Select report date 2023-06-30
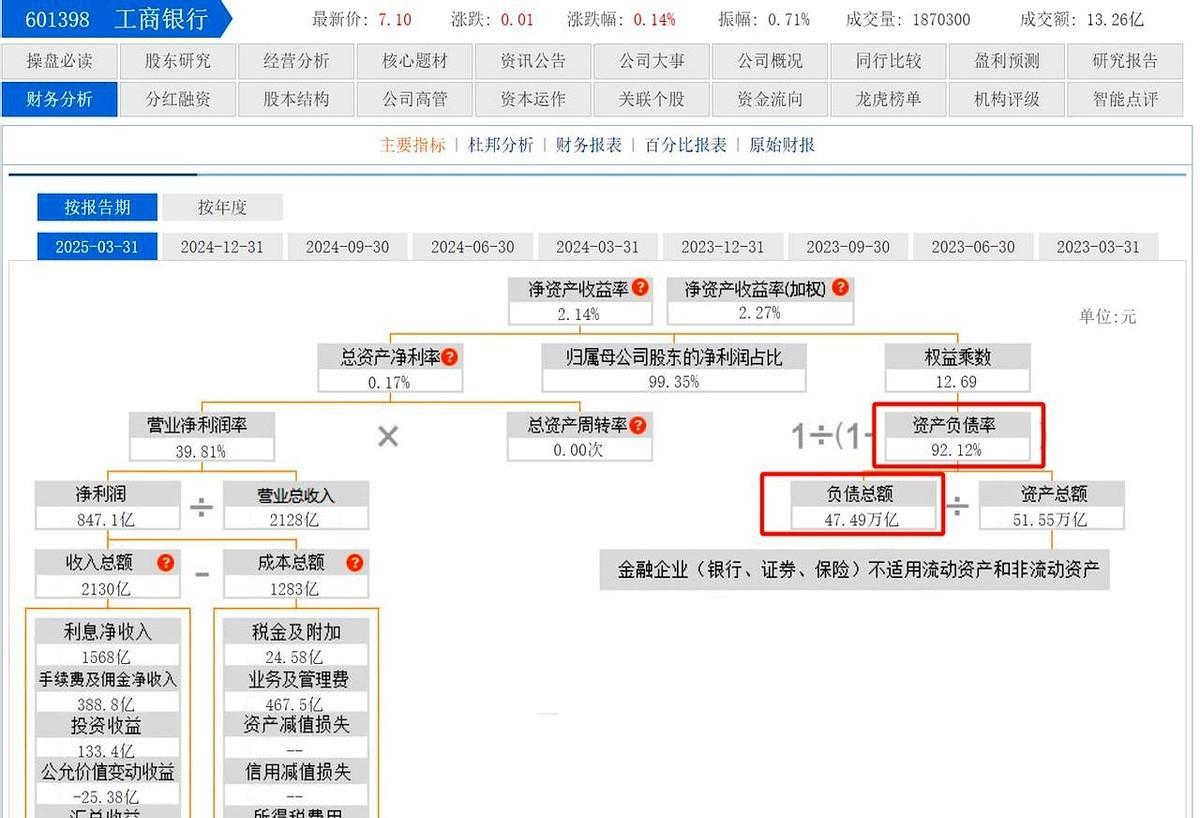Viewport: 1200px width, 818px height. tap(973, 247)
